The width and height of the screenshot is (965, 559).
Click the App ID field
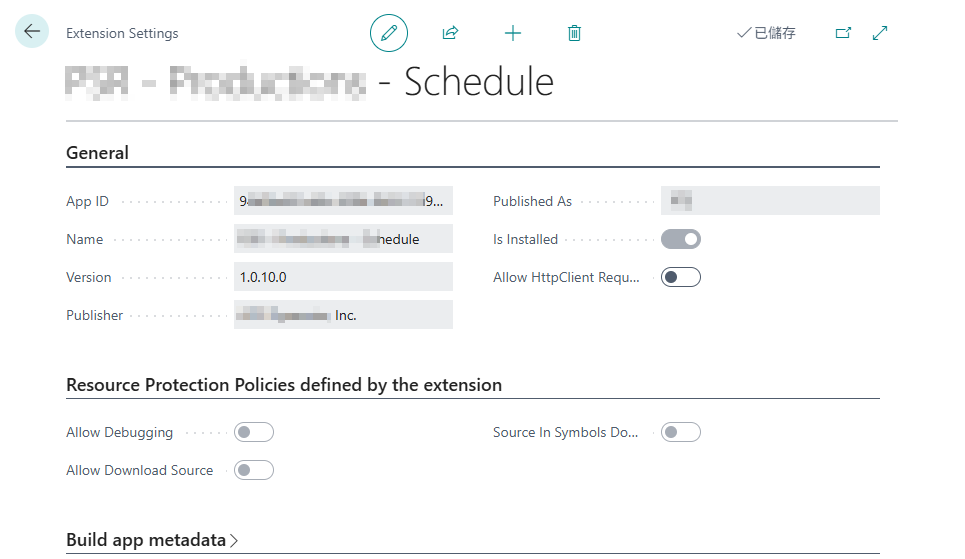[343, 201]
